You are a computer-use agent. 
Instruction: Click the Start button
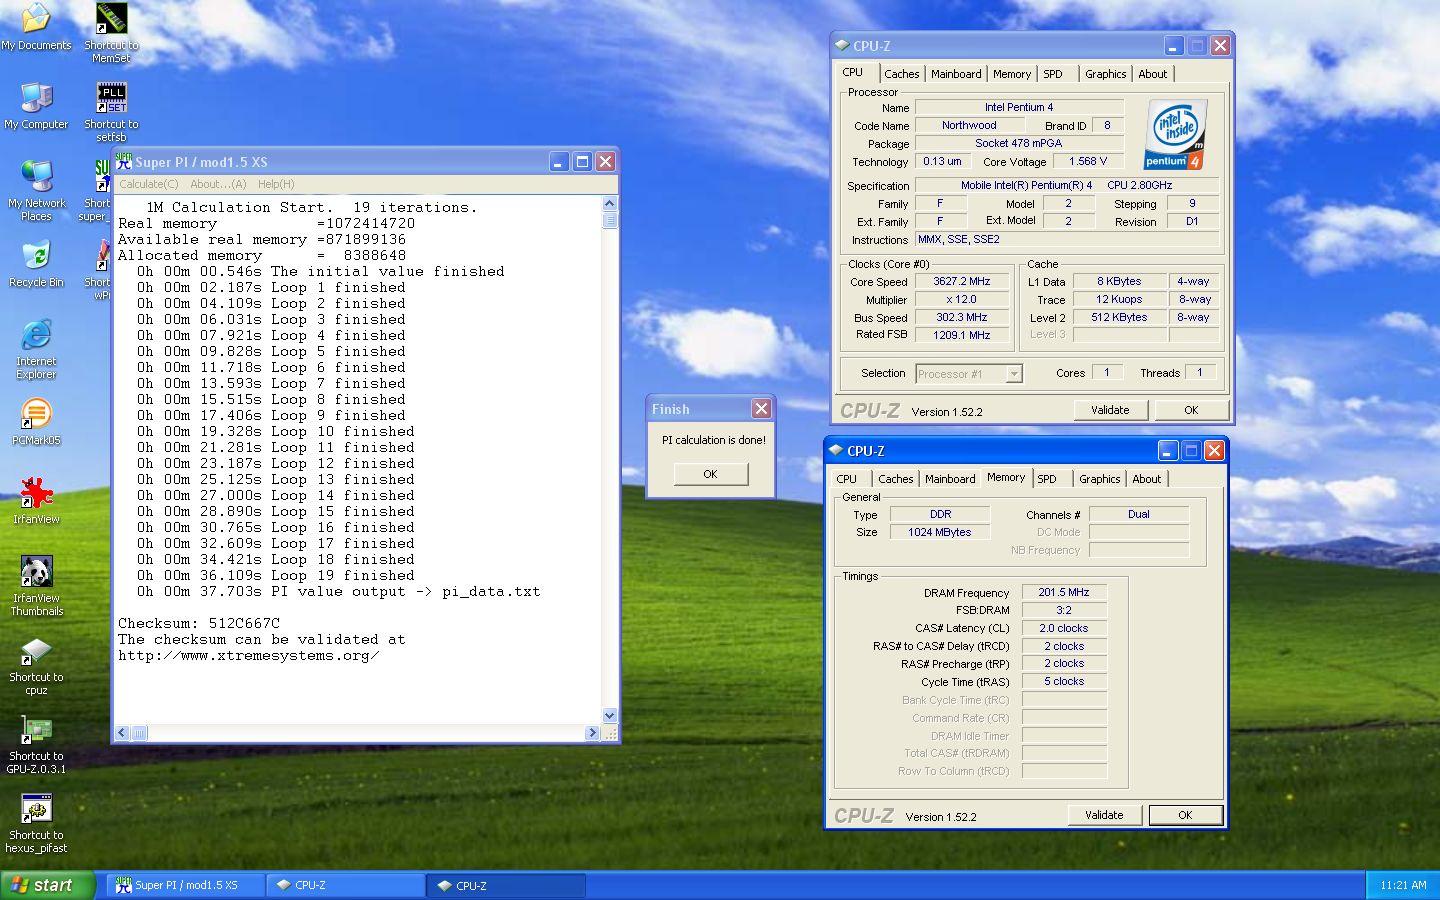click(x=48, y=885)
